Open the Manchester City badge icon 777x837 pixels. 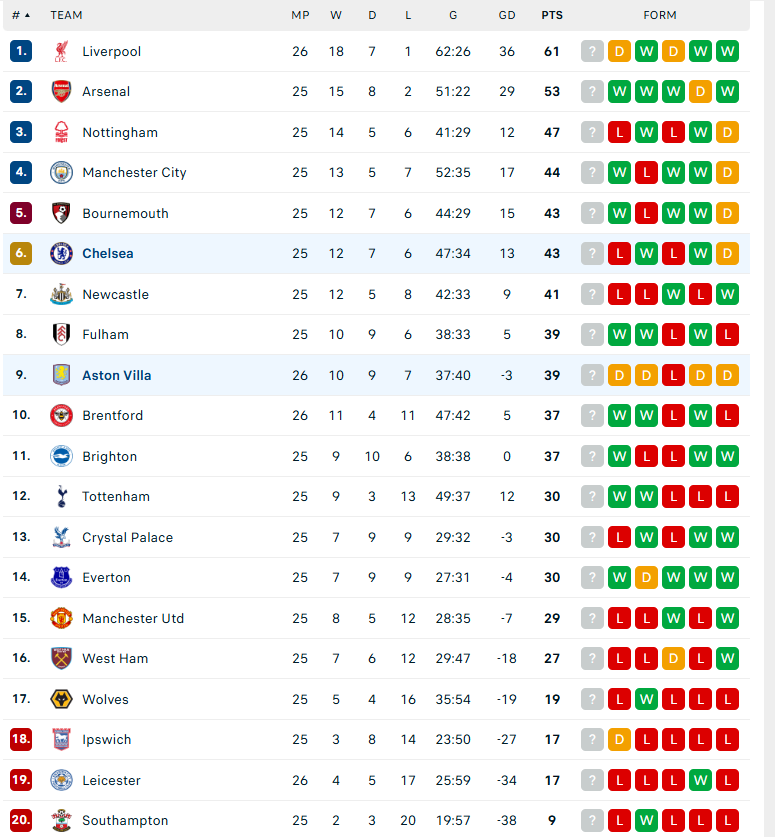click(x=61, y=172)
